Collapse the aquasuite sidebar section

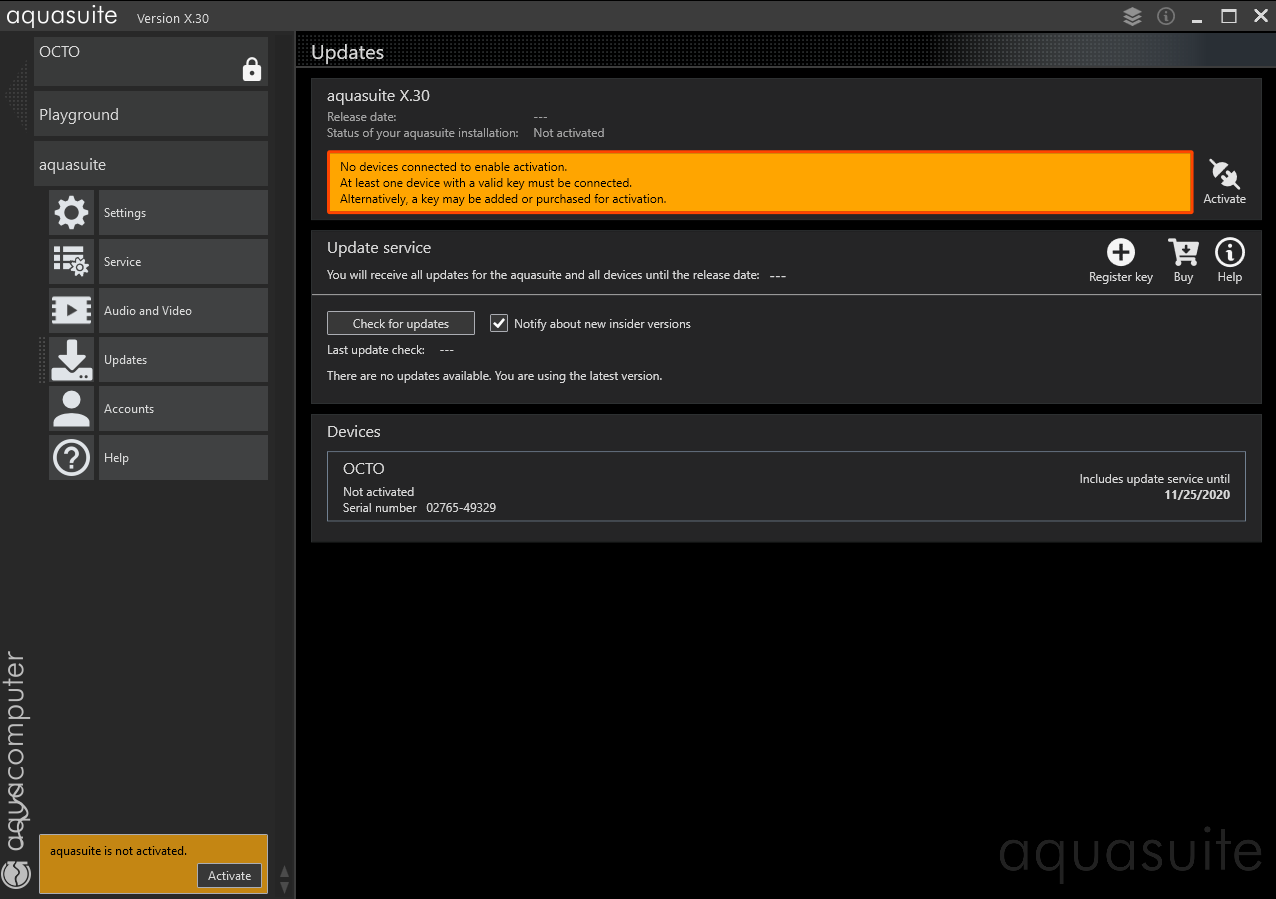151,164
